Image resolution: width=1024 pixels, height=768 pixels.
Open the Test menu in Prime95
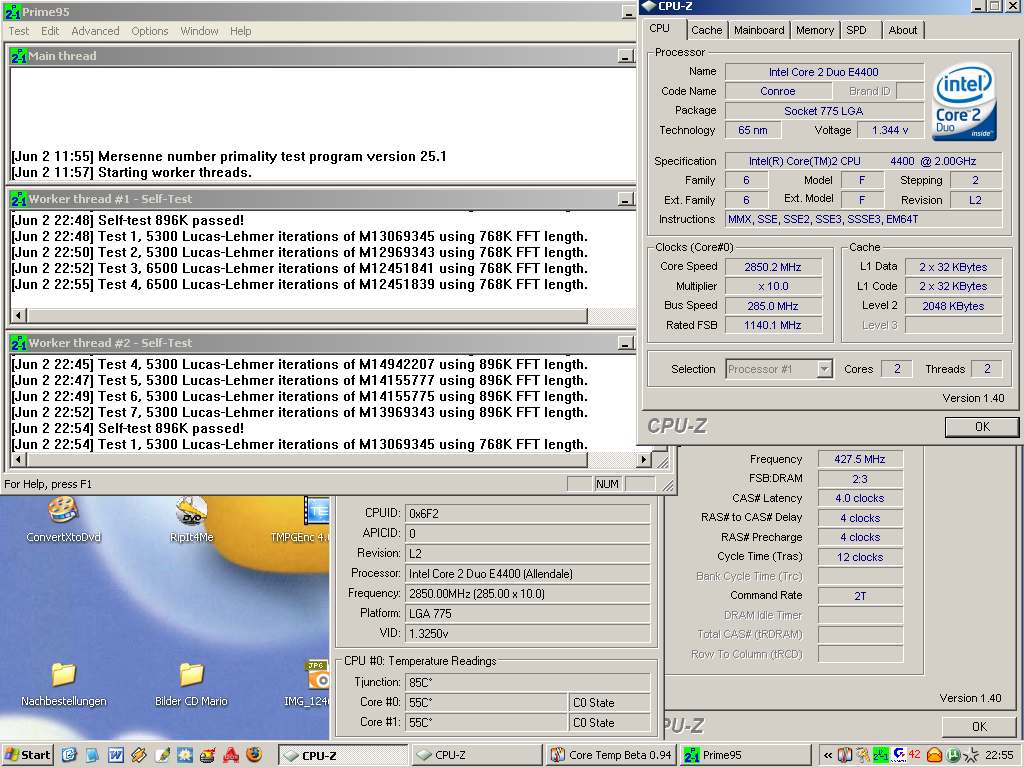click(18, 31)
